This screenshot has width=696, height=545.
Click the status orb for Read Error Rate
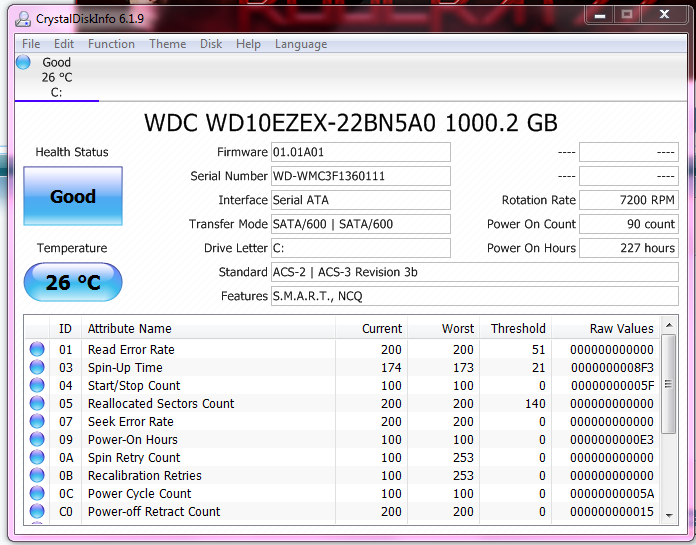coord(37,349)
